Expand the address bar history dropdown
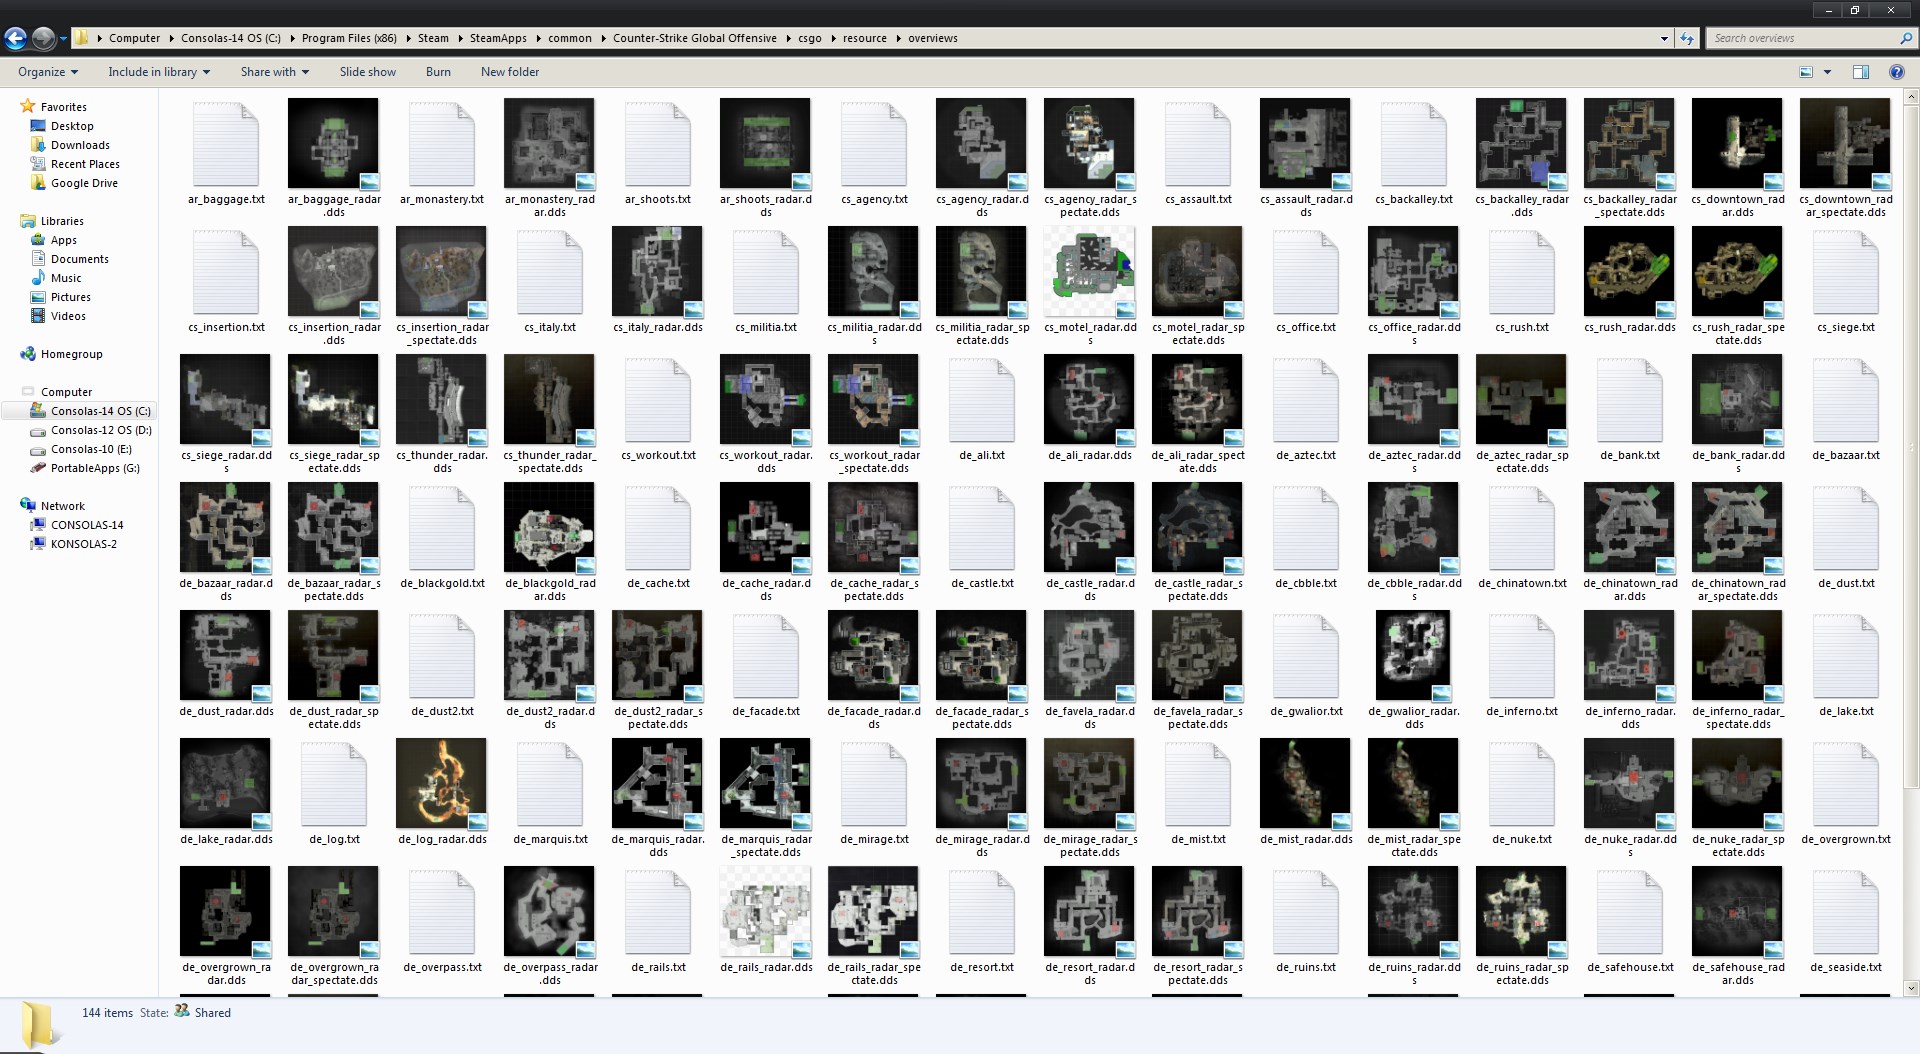The height and width of the screenshot is (1054, 1920). coord(1664,38)
